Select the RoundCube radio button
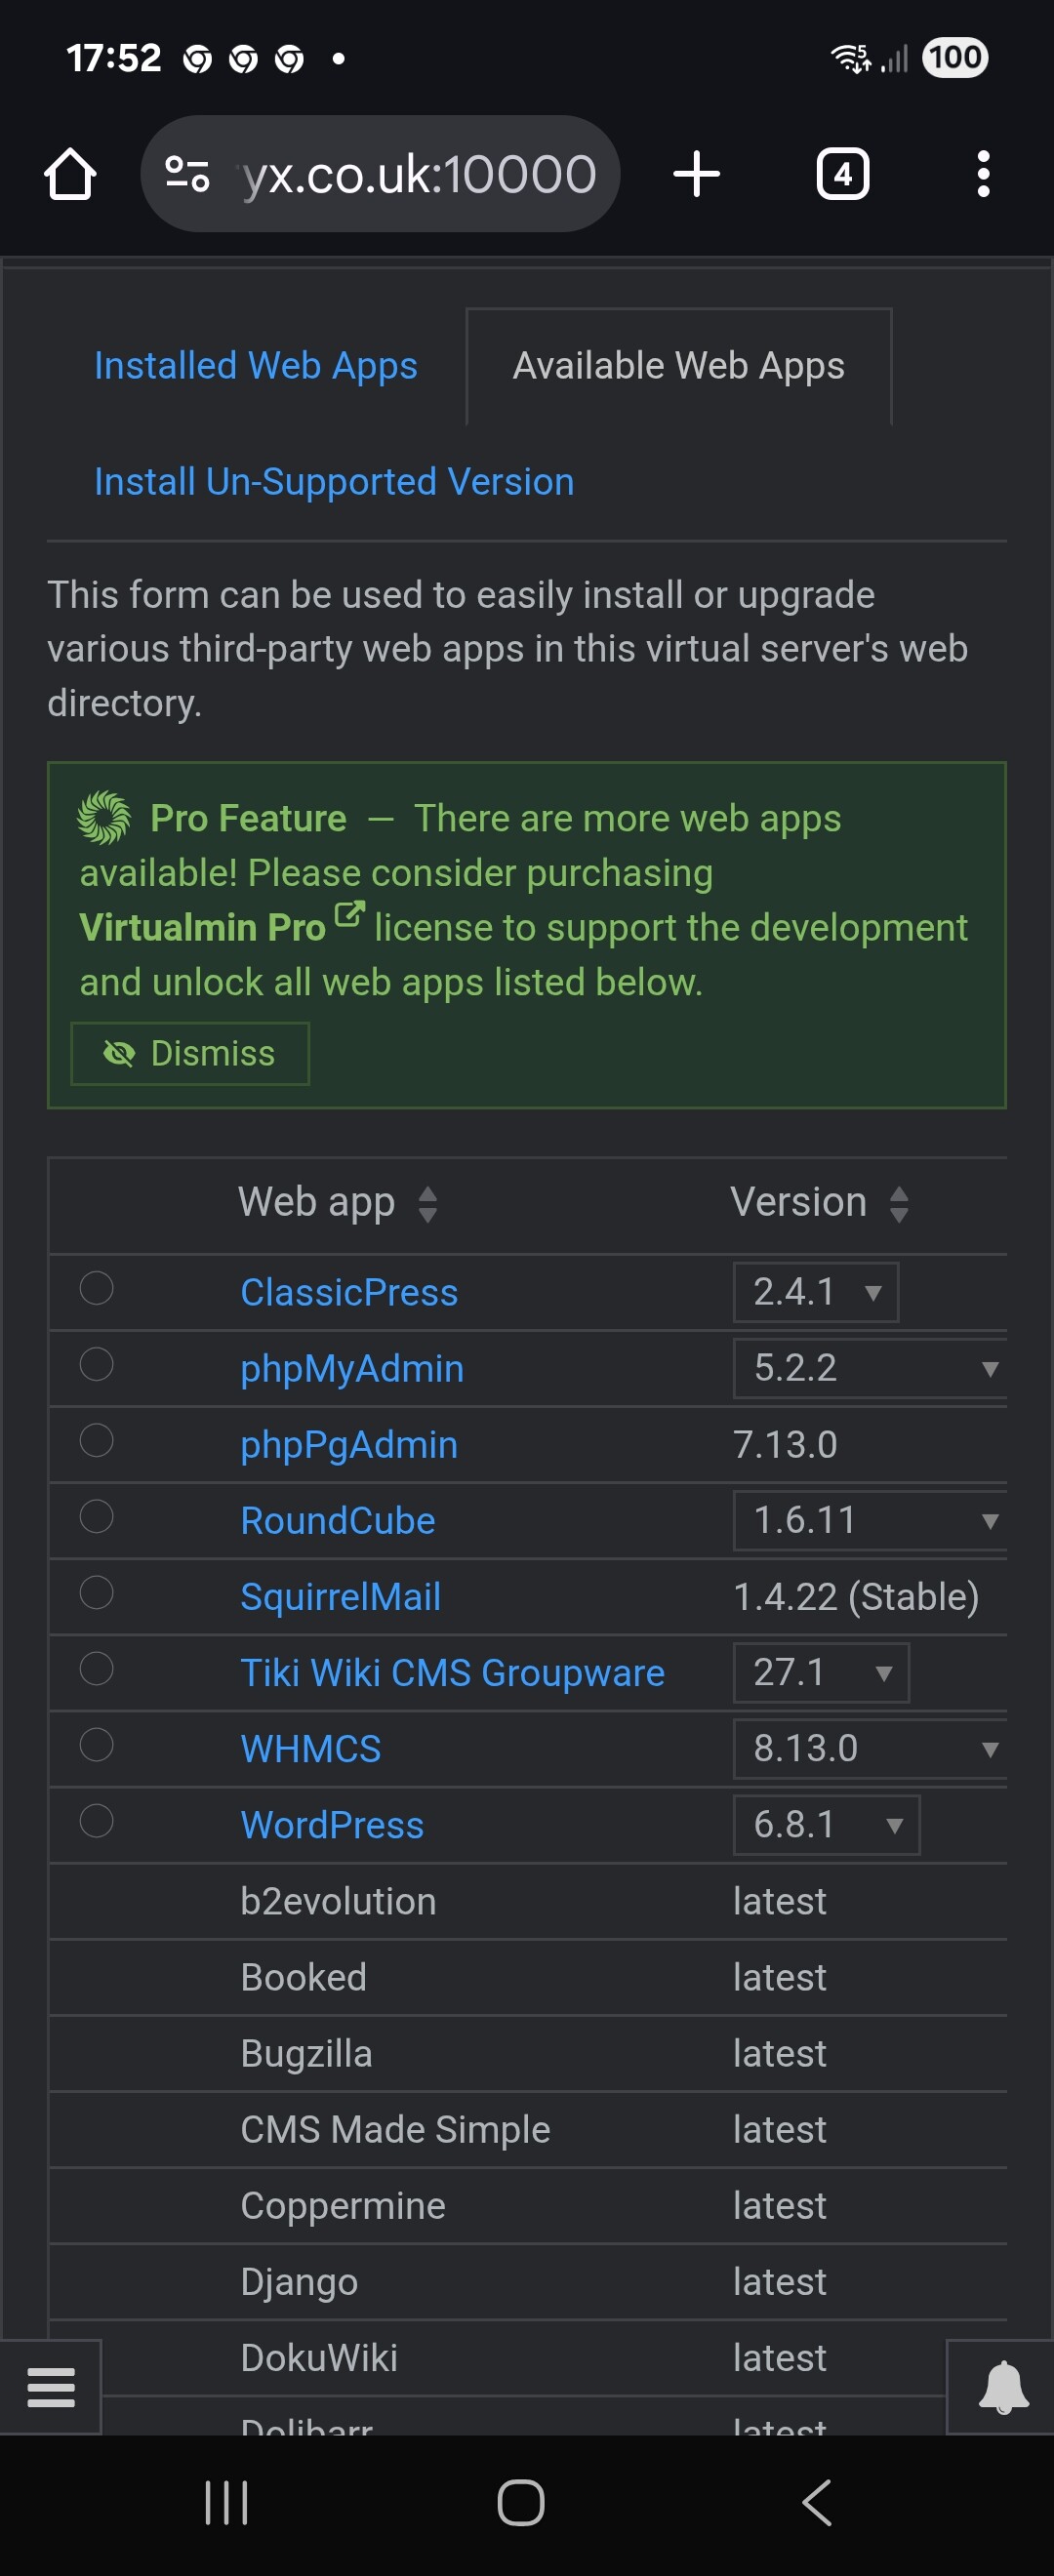The width and height of the screenshot is (1054, 2576). (x=96, y=1516)
